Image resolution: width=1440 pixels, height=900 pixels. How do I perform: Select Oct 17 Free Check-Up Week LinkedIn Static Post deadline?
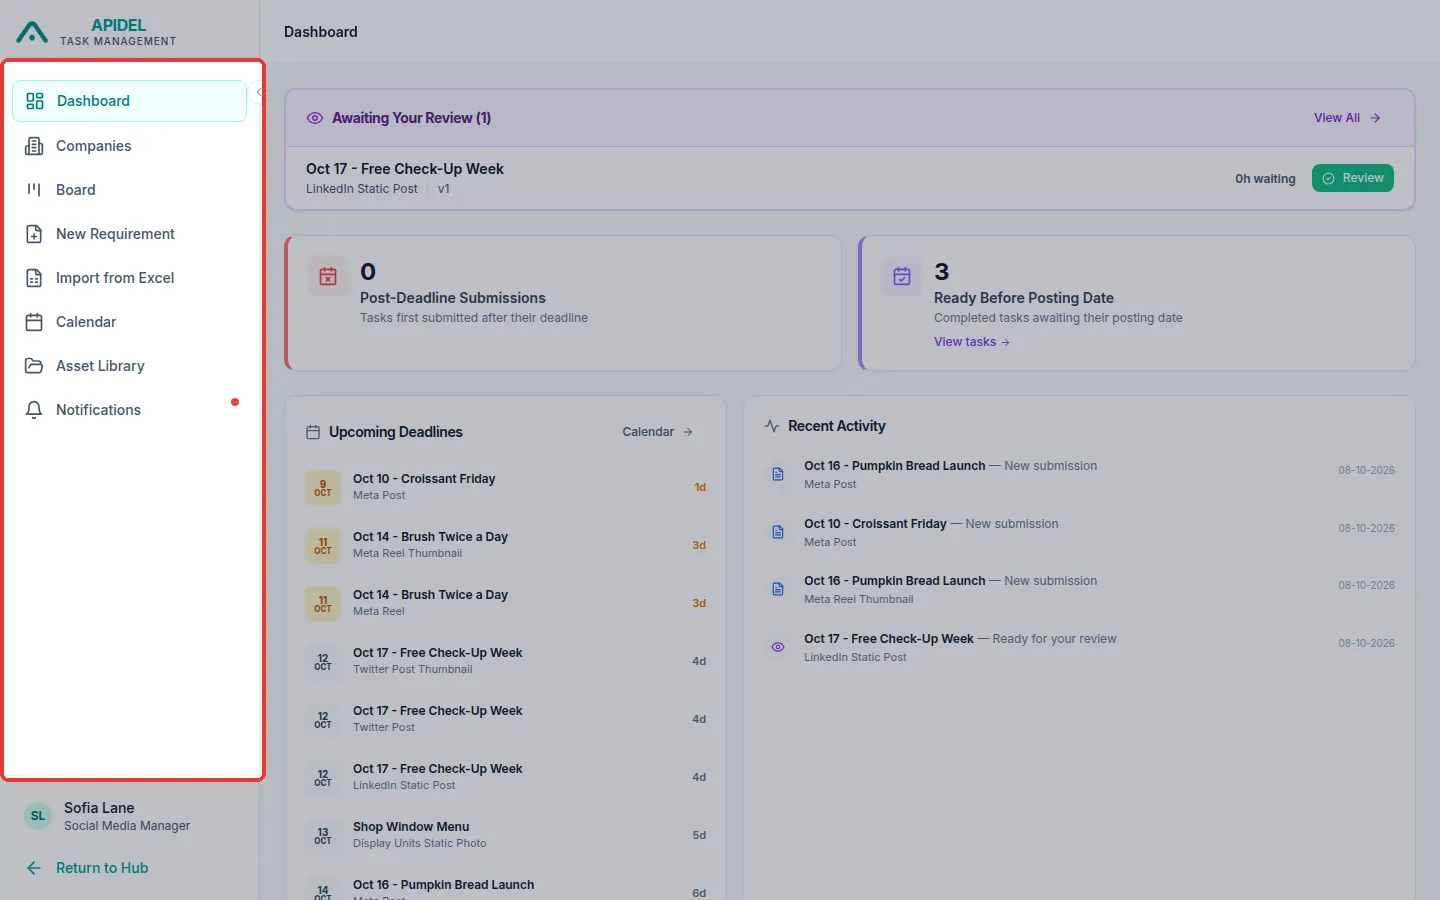click(x=505, y=778)
